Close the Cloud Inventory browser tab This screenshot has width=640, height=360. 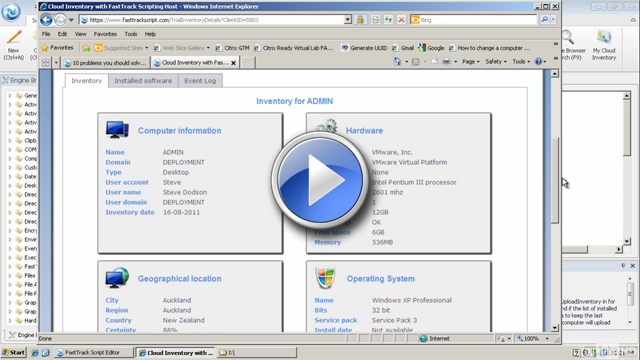[233, 63]
